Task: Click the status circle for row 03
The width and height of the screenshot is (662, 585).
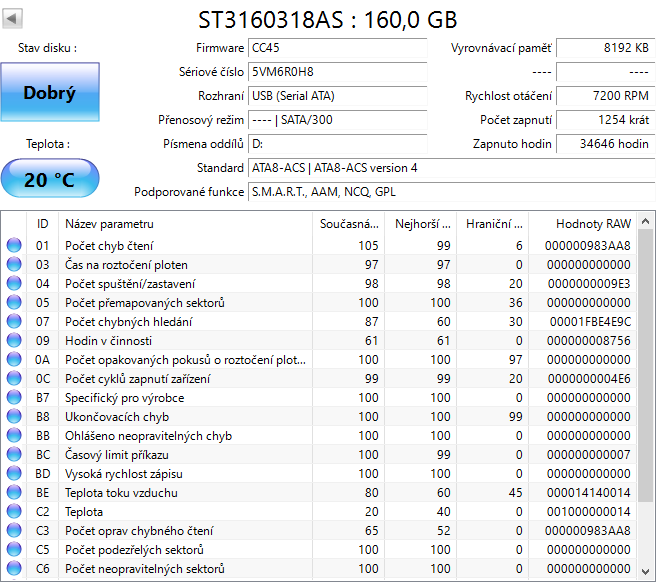Action: [14, 264]
